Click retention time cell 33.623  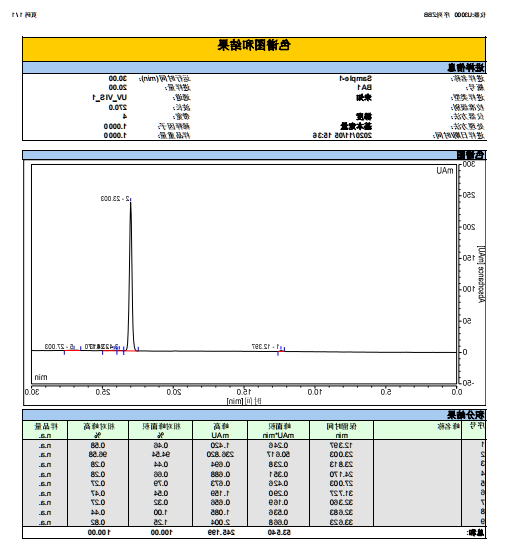pyautogui.click(x=341, y=522)
